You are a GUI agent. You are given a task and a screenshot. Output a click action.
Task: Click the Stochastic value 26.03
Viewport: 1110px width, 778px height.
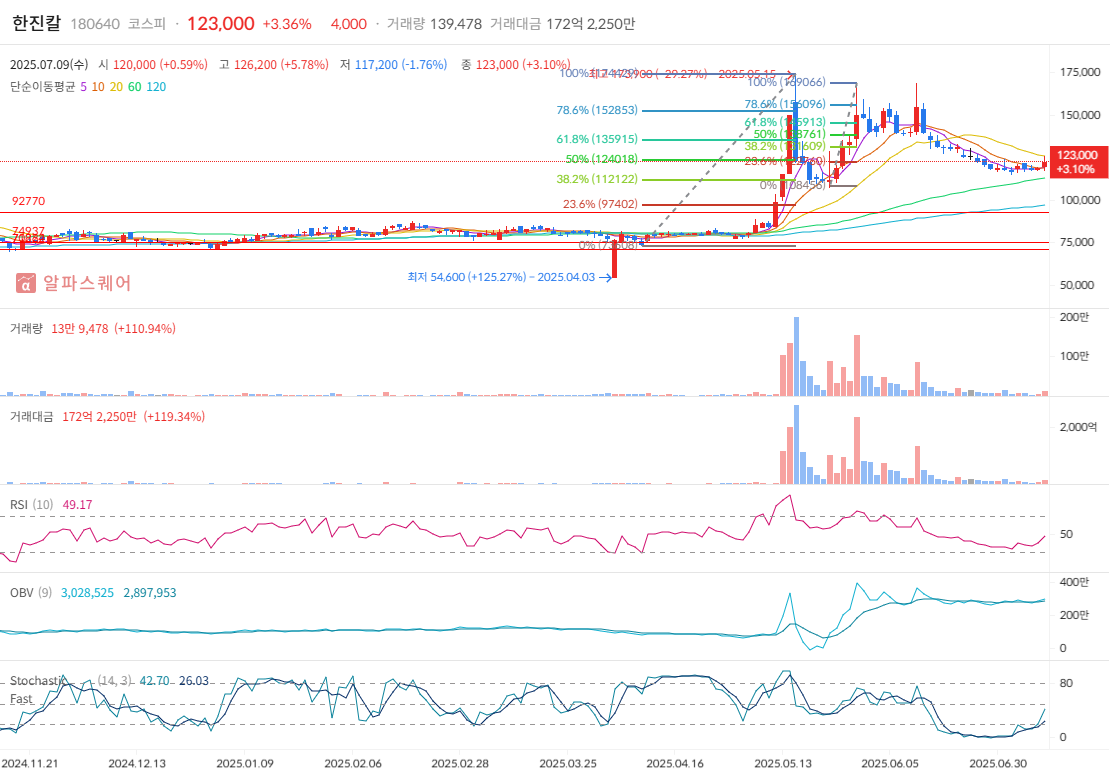pyautogui.click(x=194, y=680)
